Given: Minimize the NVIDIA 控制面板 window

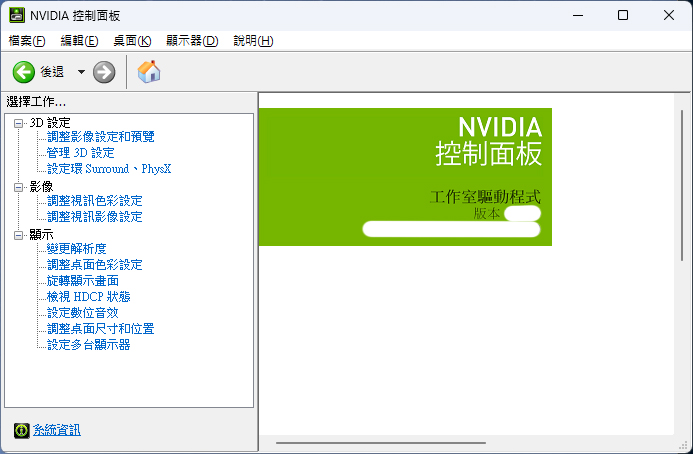Looking at the screenshot, I should point(578,15).
